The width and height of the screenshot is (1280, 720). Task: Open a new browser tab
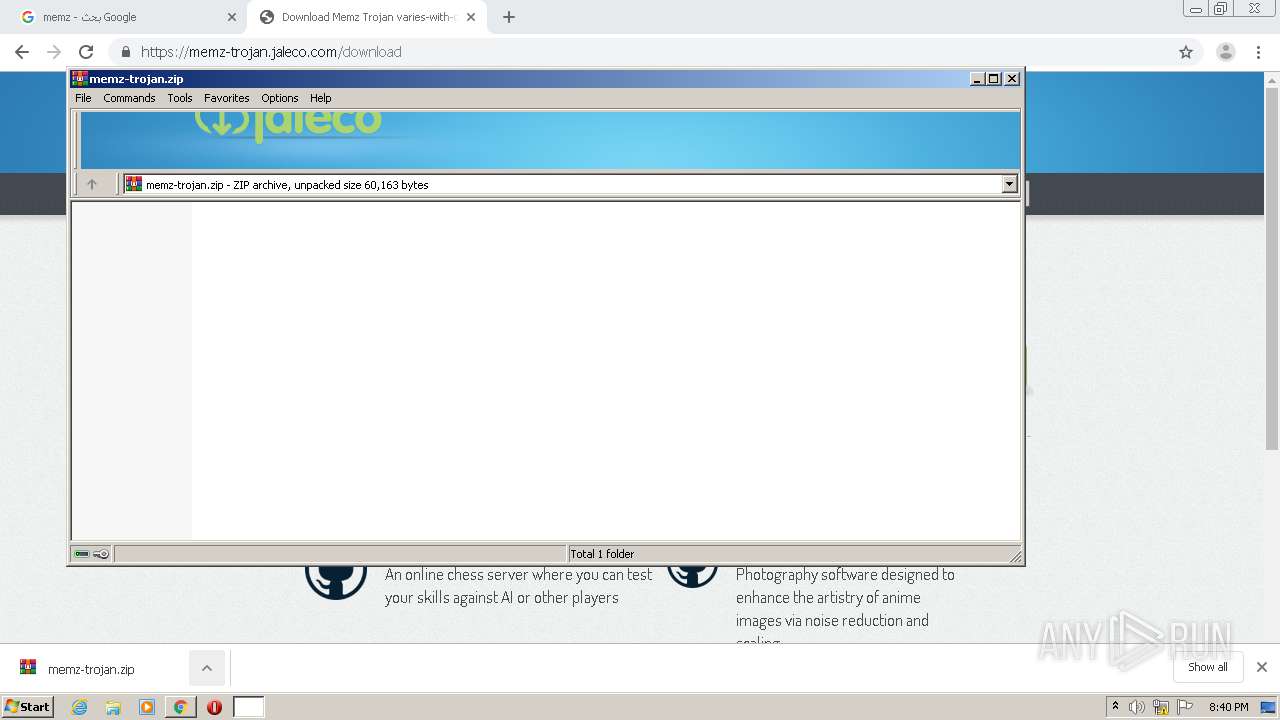pos(509,17)
